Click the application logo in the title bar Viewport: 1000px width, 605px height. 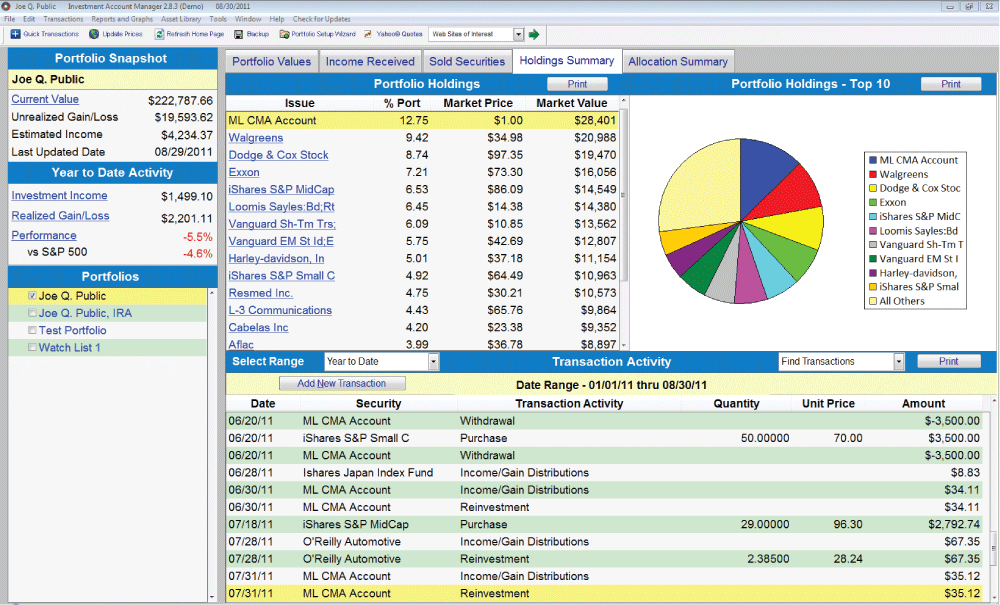(x=6, y=6)
